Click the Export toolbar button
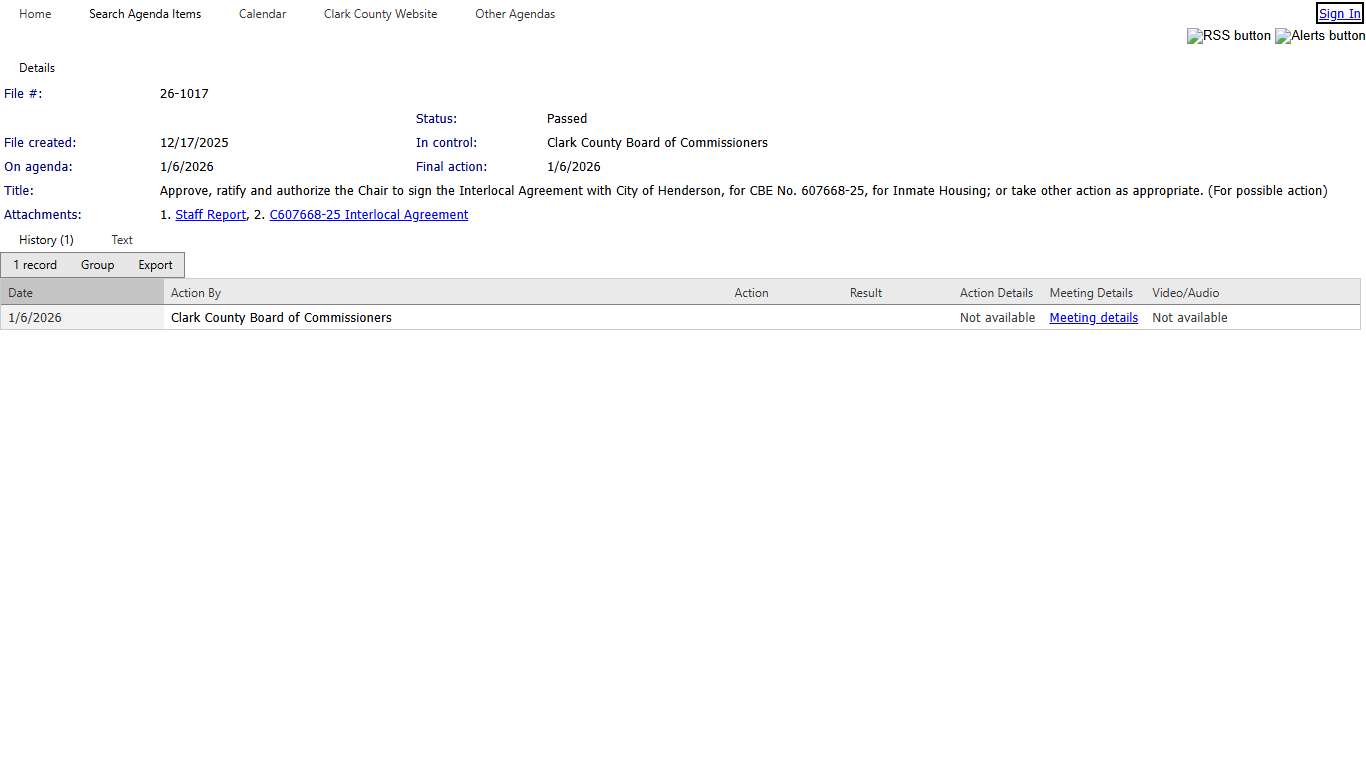 [155, 265]
